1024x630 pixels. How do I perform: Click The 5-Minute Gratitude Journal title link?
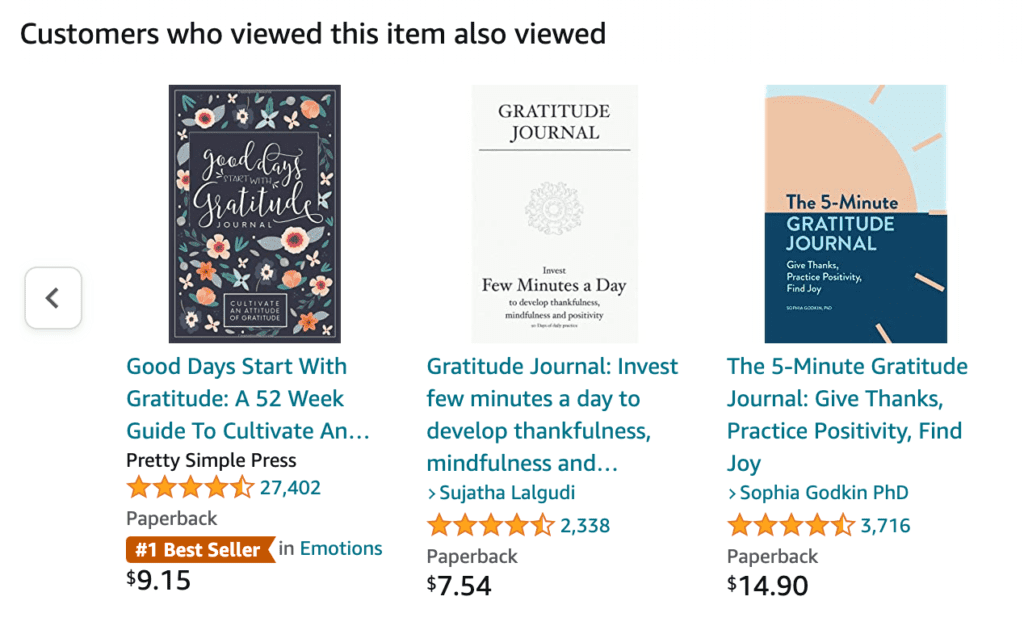[847, 415]
